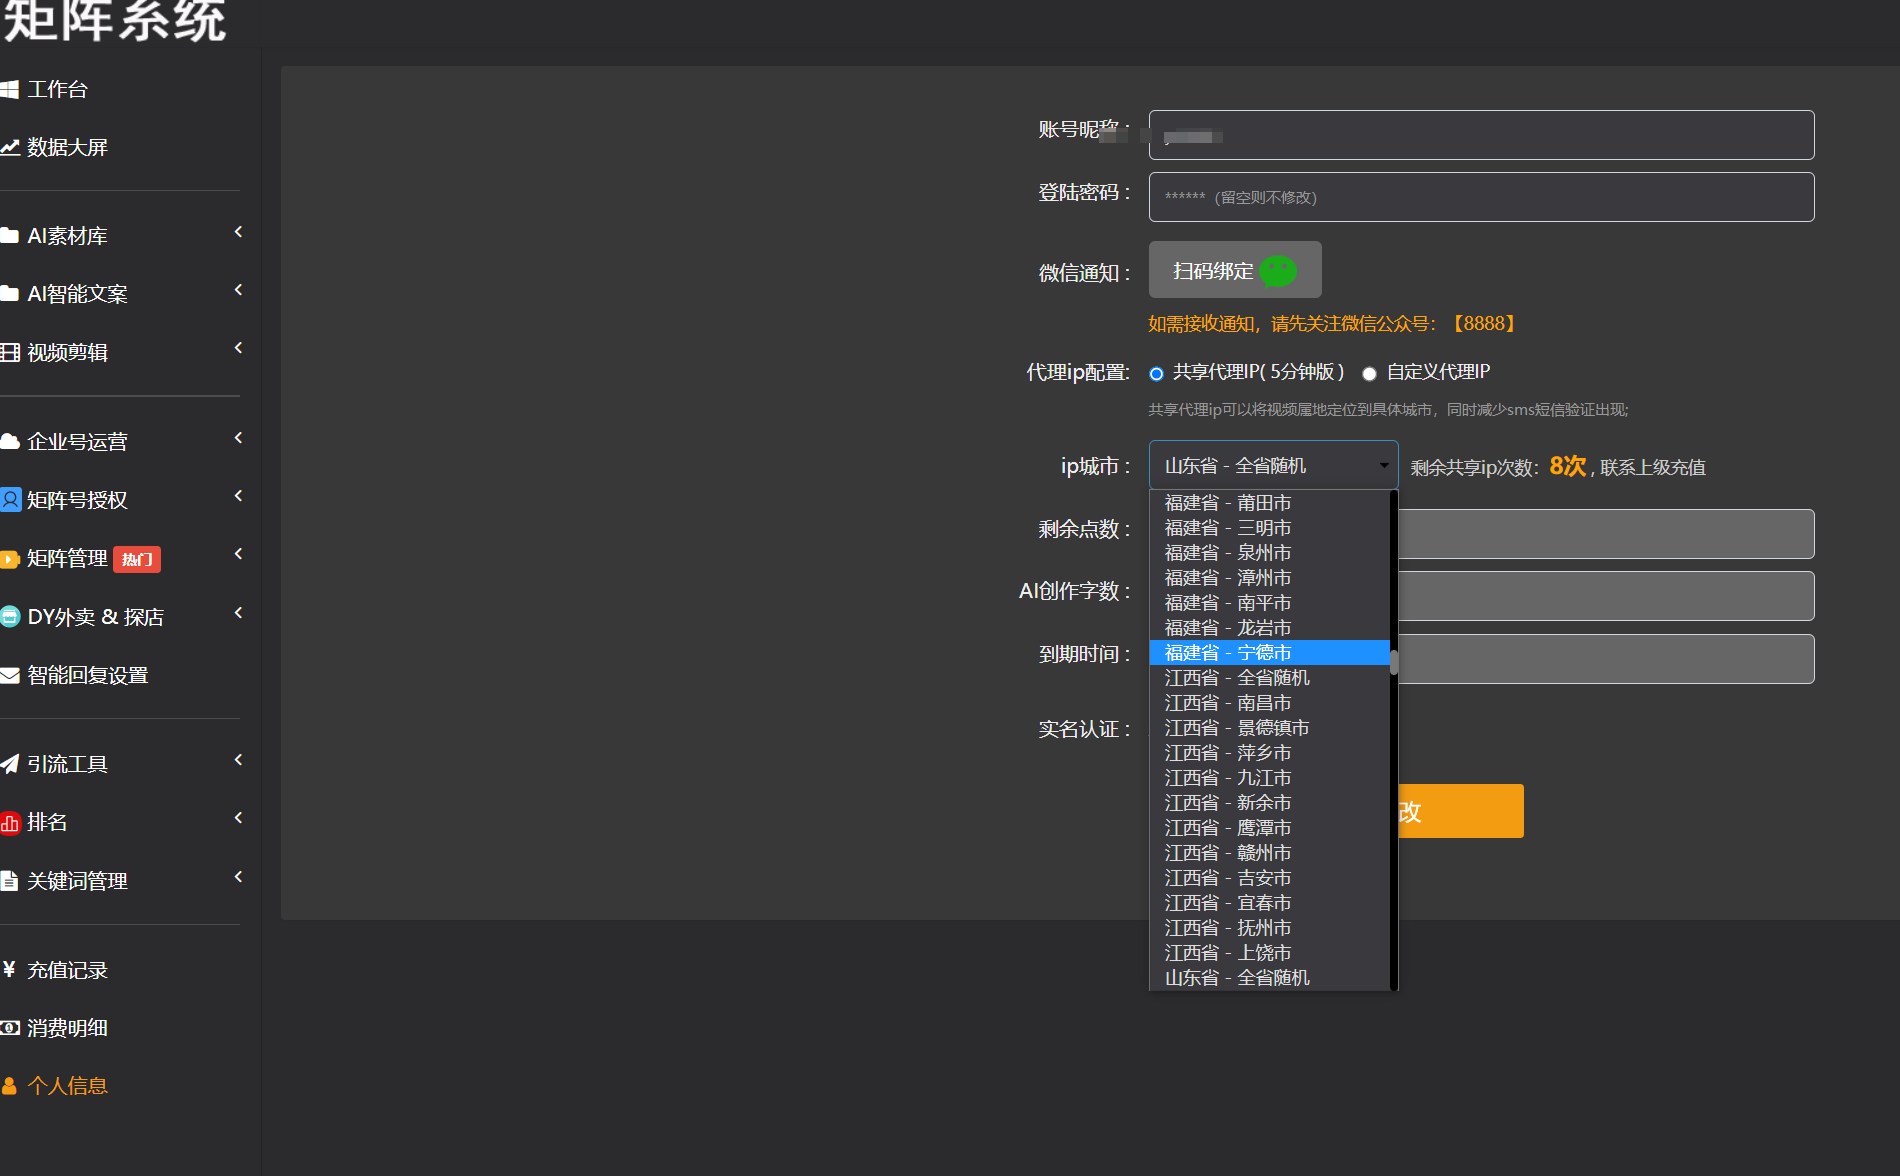The width and height of the screenshot is (1900, 1176).
Task: Choose 江西省 - 赣州市 option
Action: pos(1269,853)
